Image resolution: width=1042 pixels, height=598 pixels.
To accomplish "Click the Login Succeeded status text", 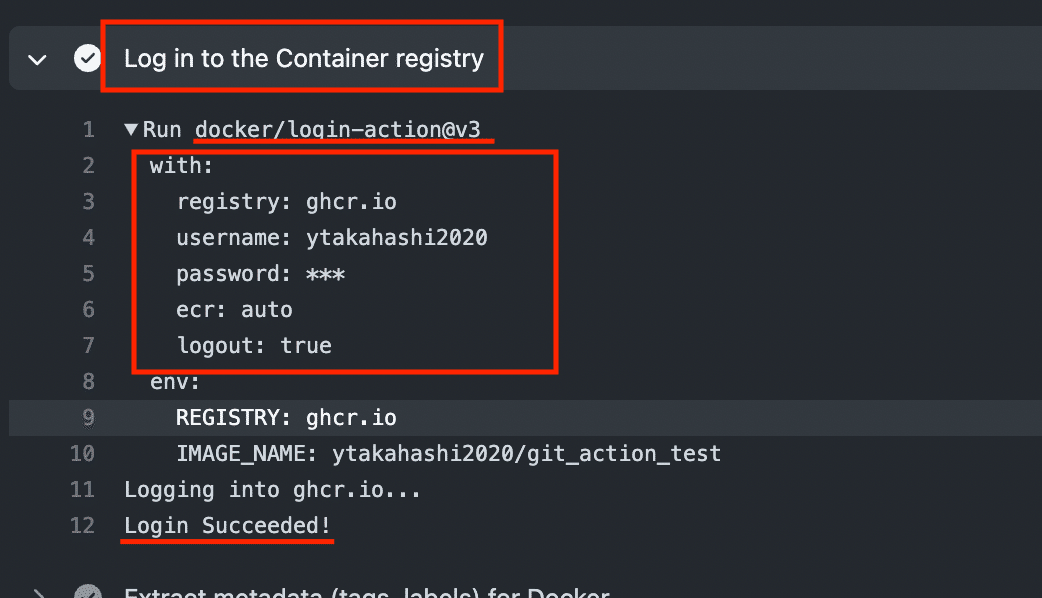I will pos(227,525).
